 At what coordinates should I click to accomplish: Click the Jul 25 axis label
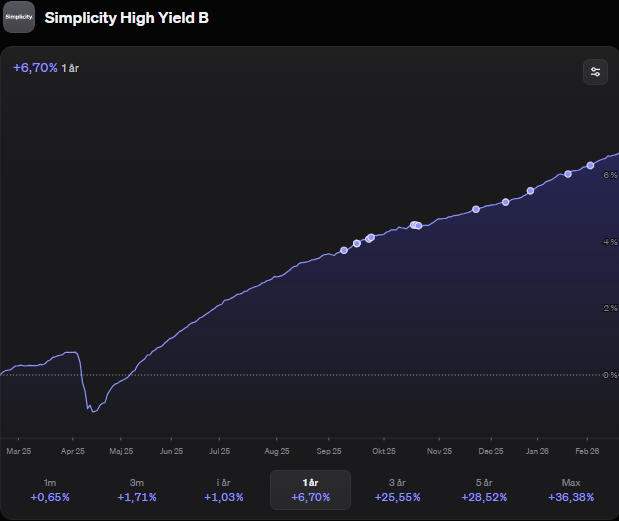pos(219,451)
